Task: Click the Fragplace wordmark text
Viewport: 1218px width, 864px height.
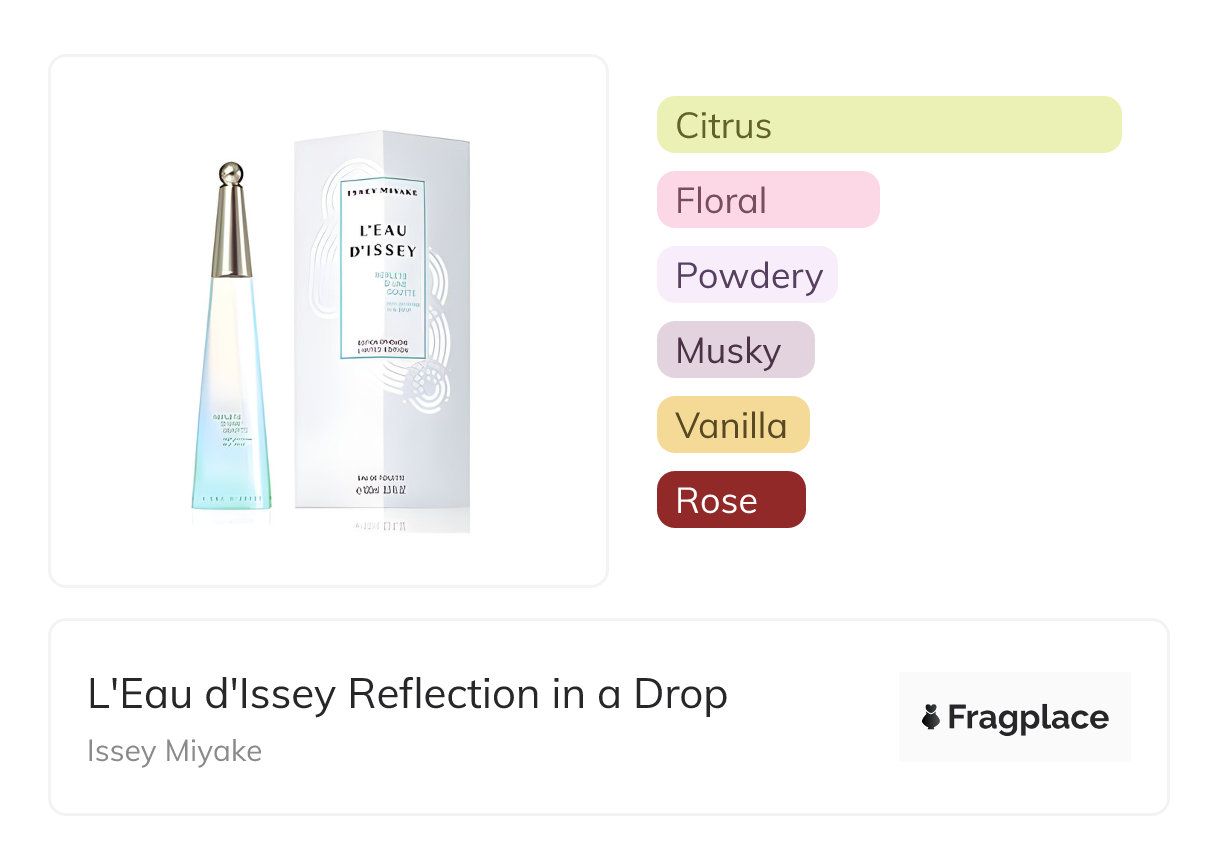Action: pyautogui.click(x=1028, y=717)
